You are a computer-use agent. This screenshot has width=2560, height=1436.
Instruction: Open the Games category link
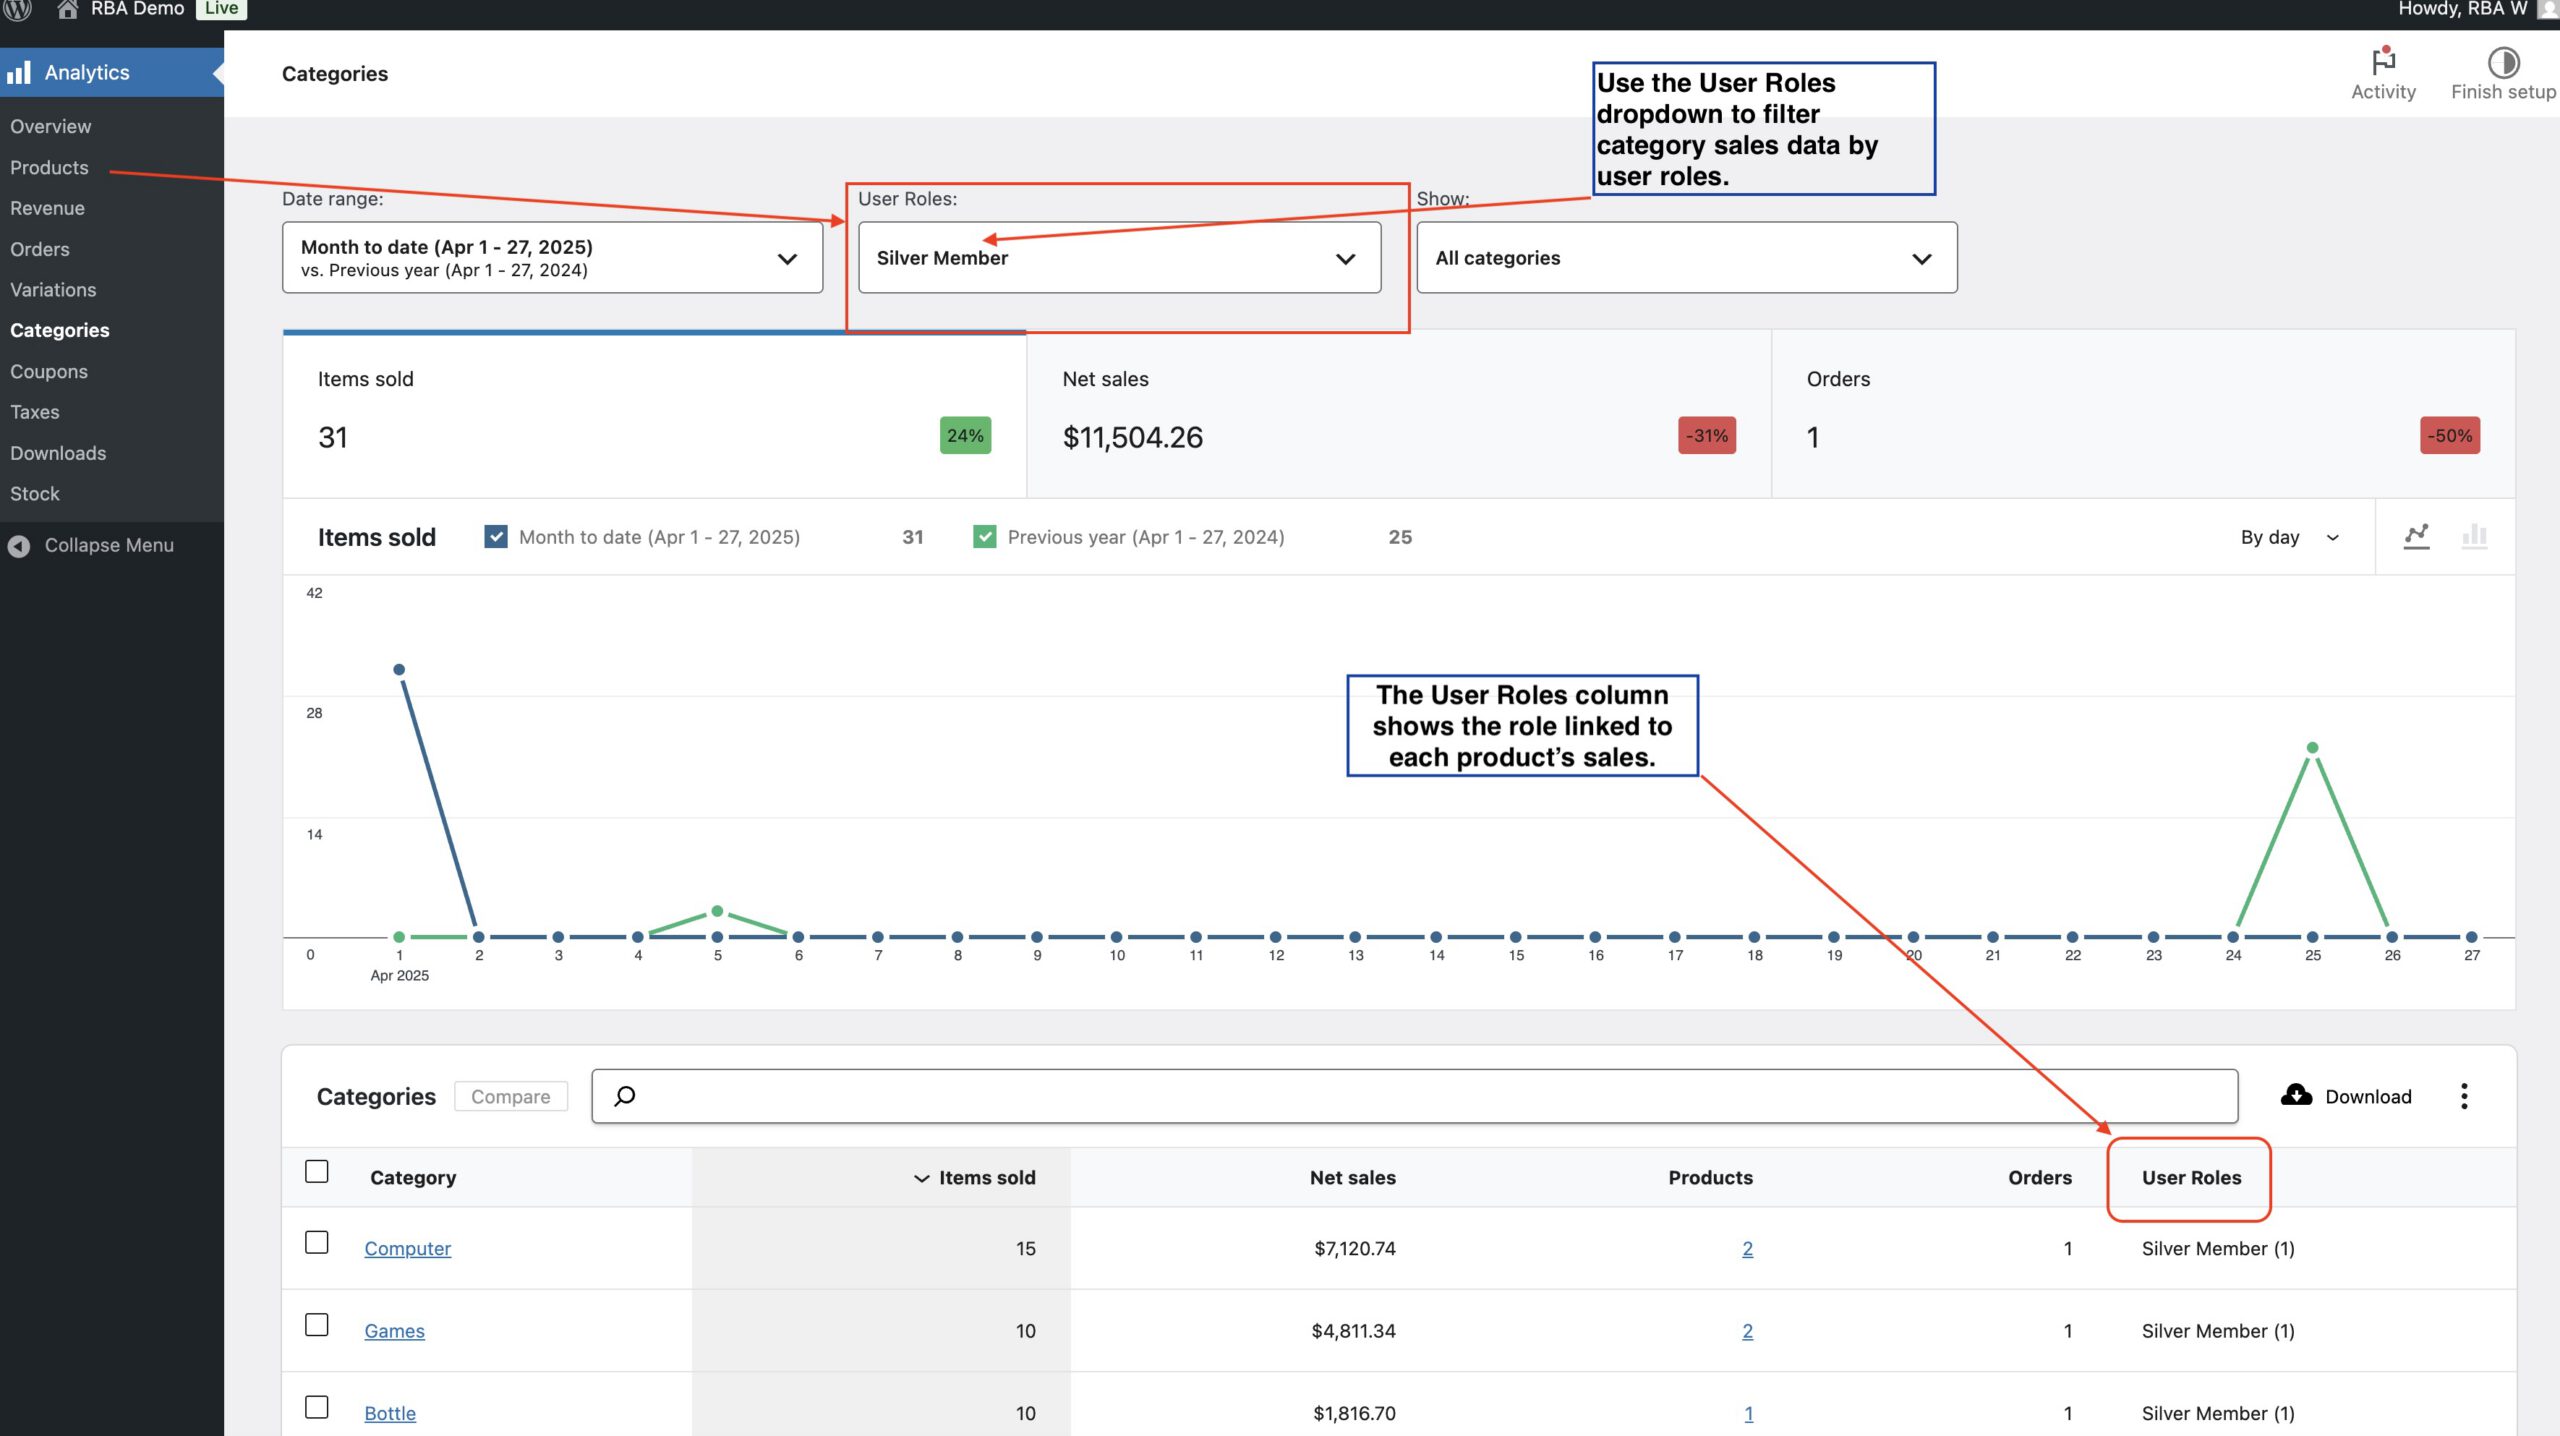click(x=394, y=1331)
